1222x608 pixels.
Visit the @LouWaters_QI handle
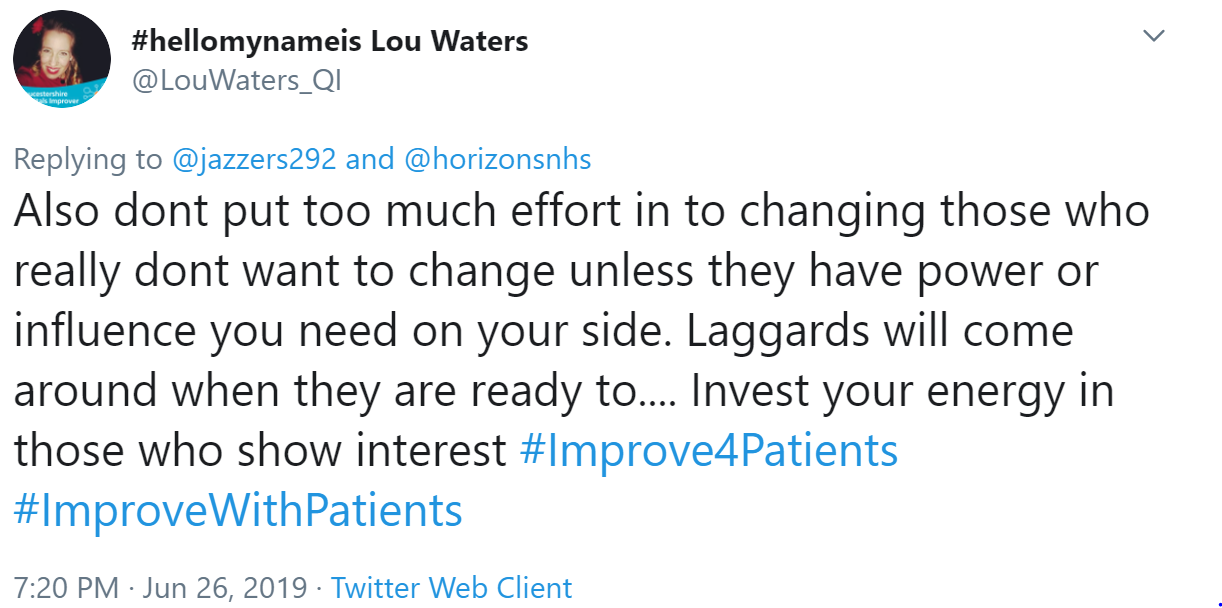pyautogui.click(x=237, y=81)
